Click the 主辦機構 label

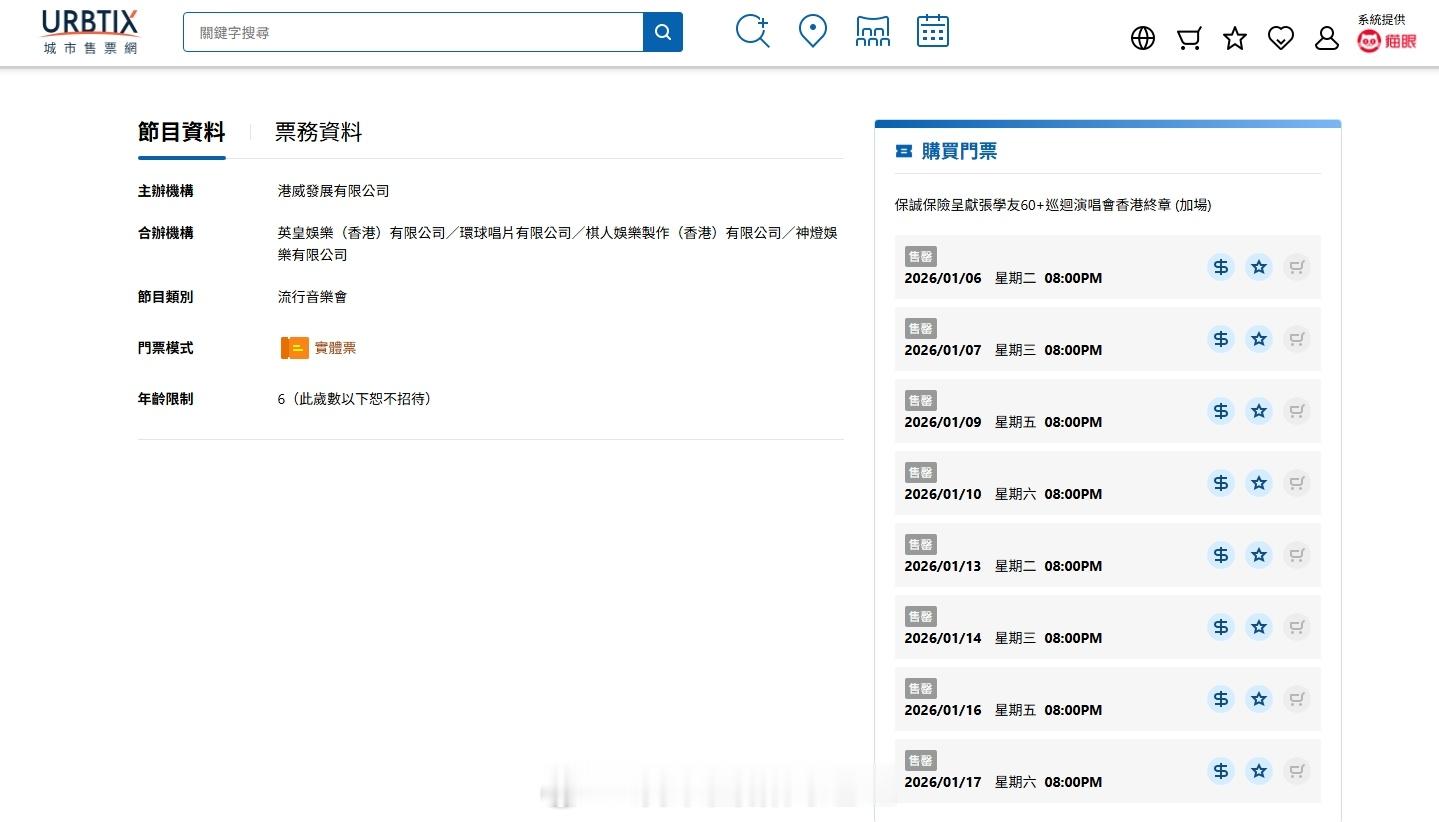click(x=166, y=191)
